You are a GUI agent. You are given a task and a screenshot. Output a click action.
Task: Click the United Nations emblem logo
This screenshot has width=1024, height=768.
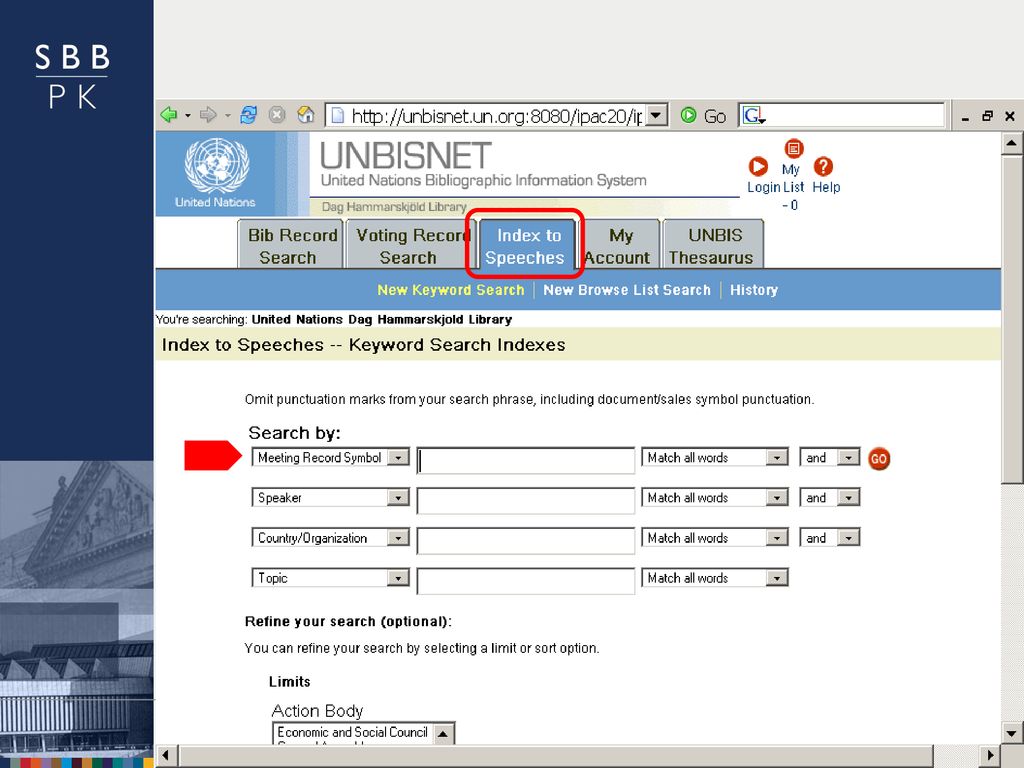click(216, 165)
